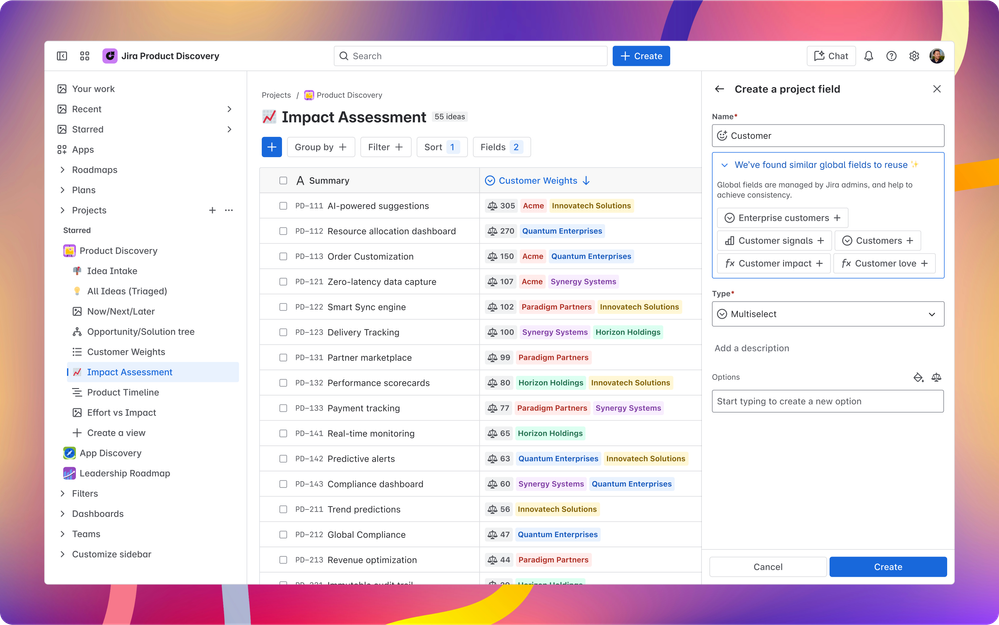
Task: Click the weight icon in the AI-powered suggestions row
Action: click(x=492, y=206)
